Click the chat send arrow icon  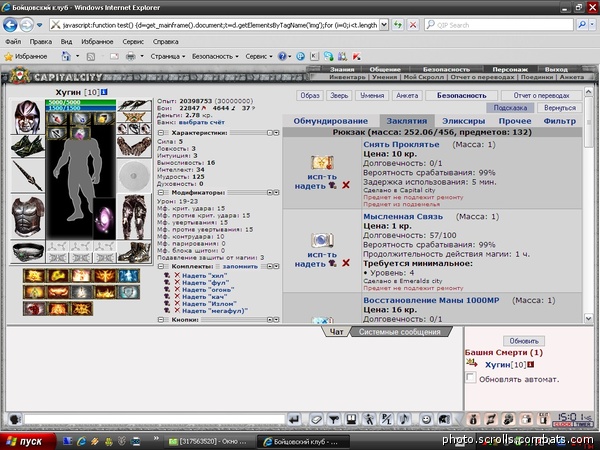pos(294,420)
